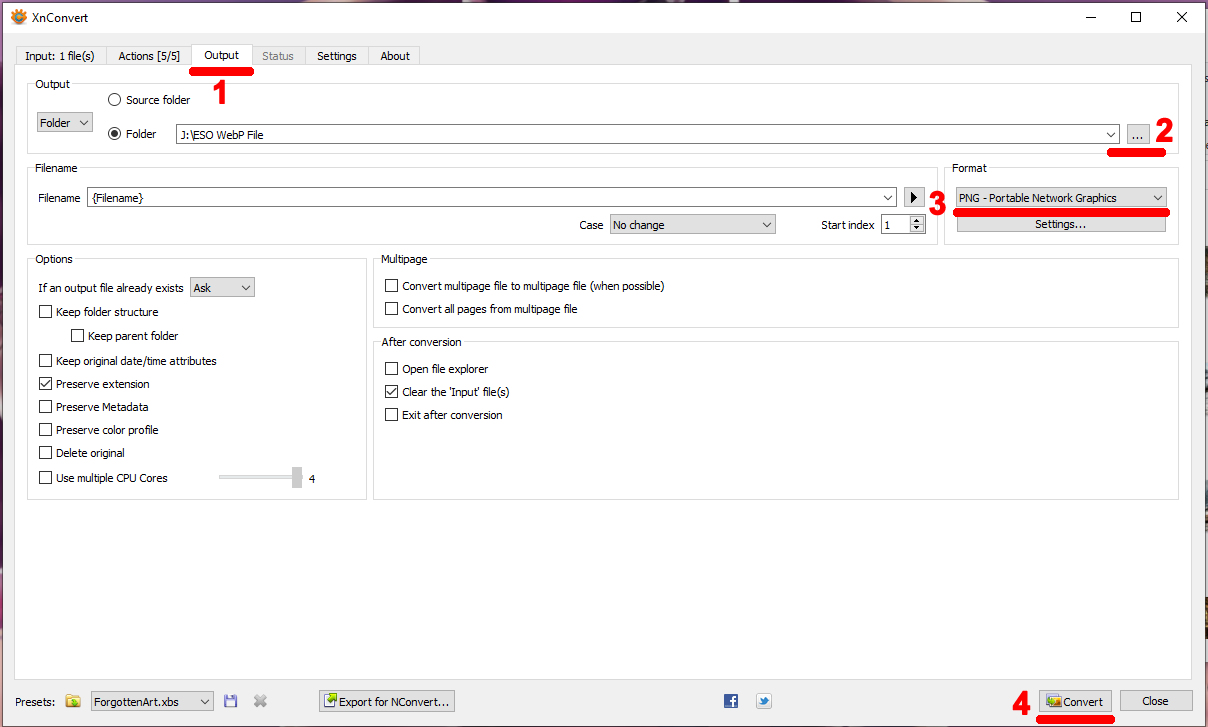
Task: Open filename template arrow button
Action: 914,197
